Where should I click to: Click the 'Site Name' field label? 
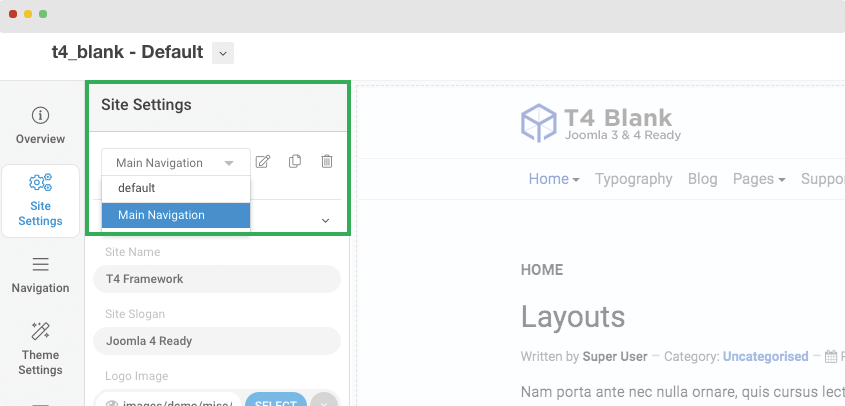coord(133,252)
